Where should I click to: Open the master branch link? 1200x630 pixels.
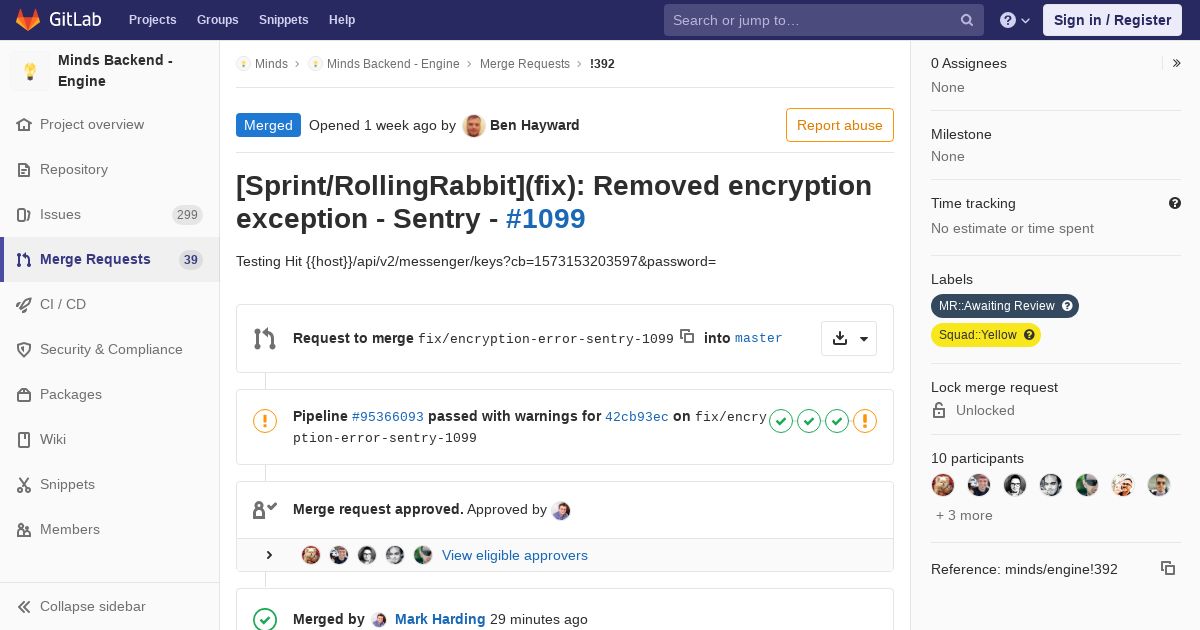click(x=759, y=338)
